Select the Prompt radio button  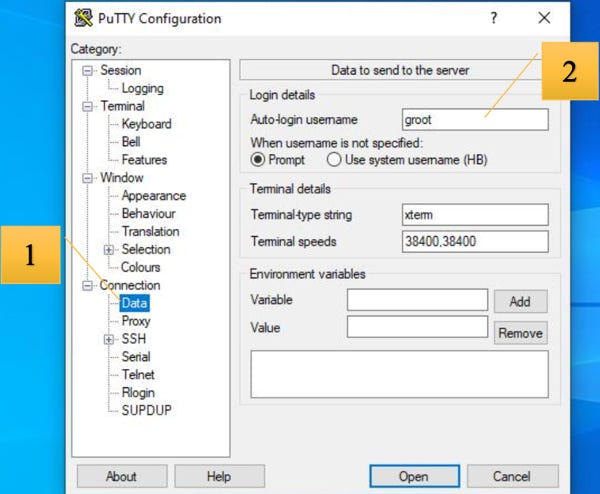pyautogui.click(x=258, y=159)
